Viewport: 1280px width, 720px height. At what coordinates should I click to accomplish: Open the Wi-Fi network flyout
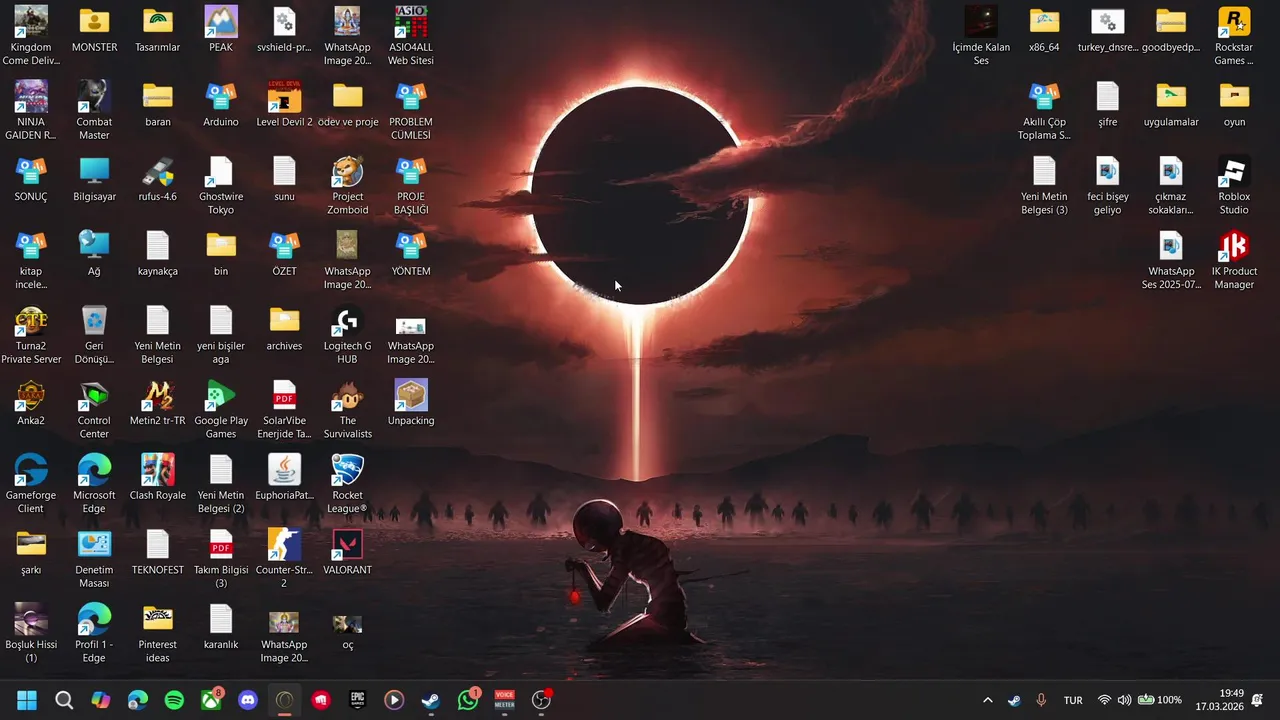pos(1104,700)
